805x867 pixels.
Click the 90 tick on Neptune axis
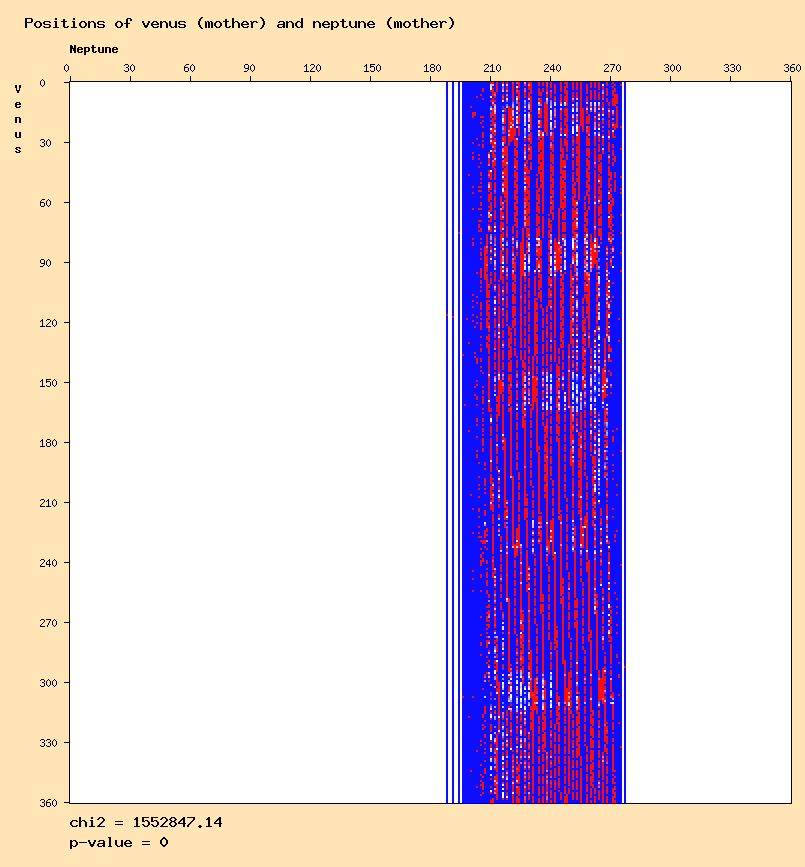(x=249, y=68)
